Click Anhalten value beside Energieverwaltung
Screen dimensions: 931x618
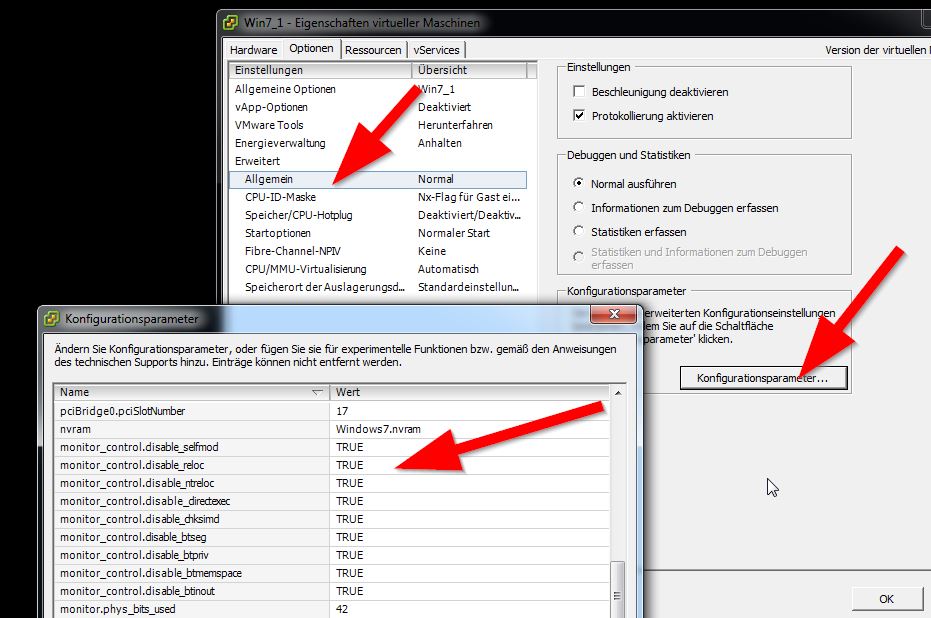[440, 143]
